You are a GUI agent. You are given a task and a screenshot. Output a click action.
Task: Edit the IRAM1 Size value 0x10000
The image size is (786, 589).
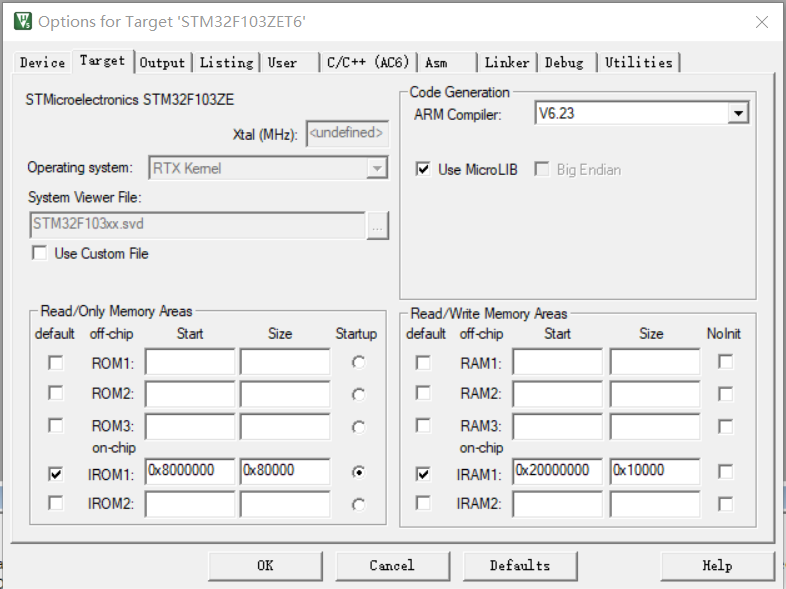tap(655, 471)
